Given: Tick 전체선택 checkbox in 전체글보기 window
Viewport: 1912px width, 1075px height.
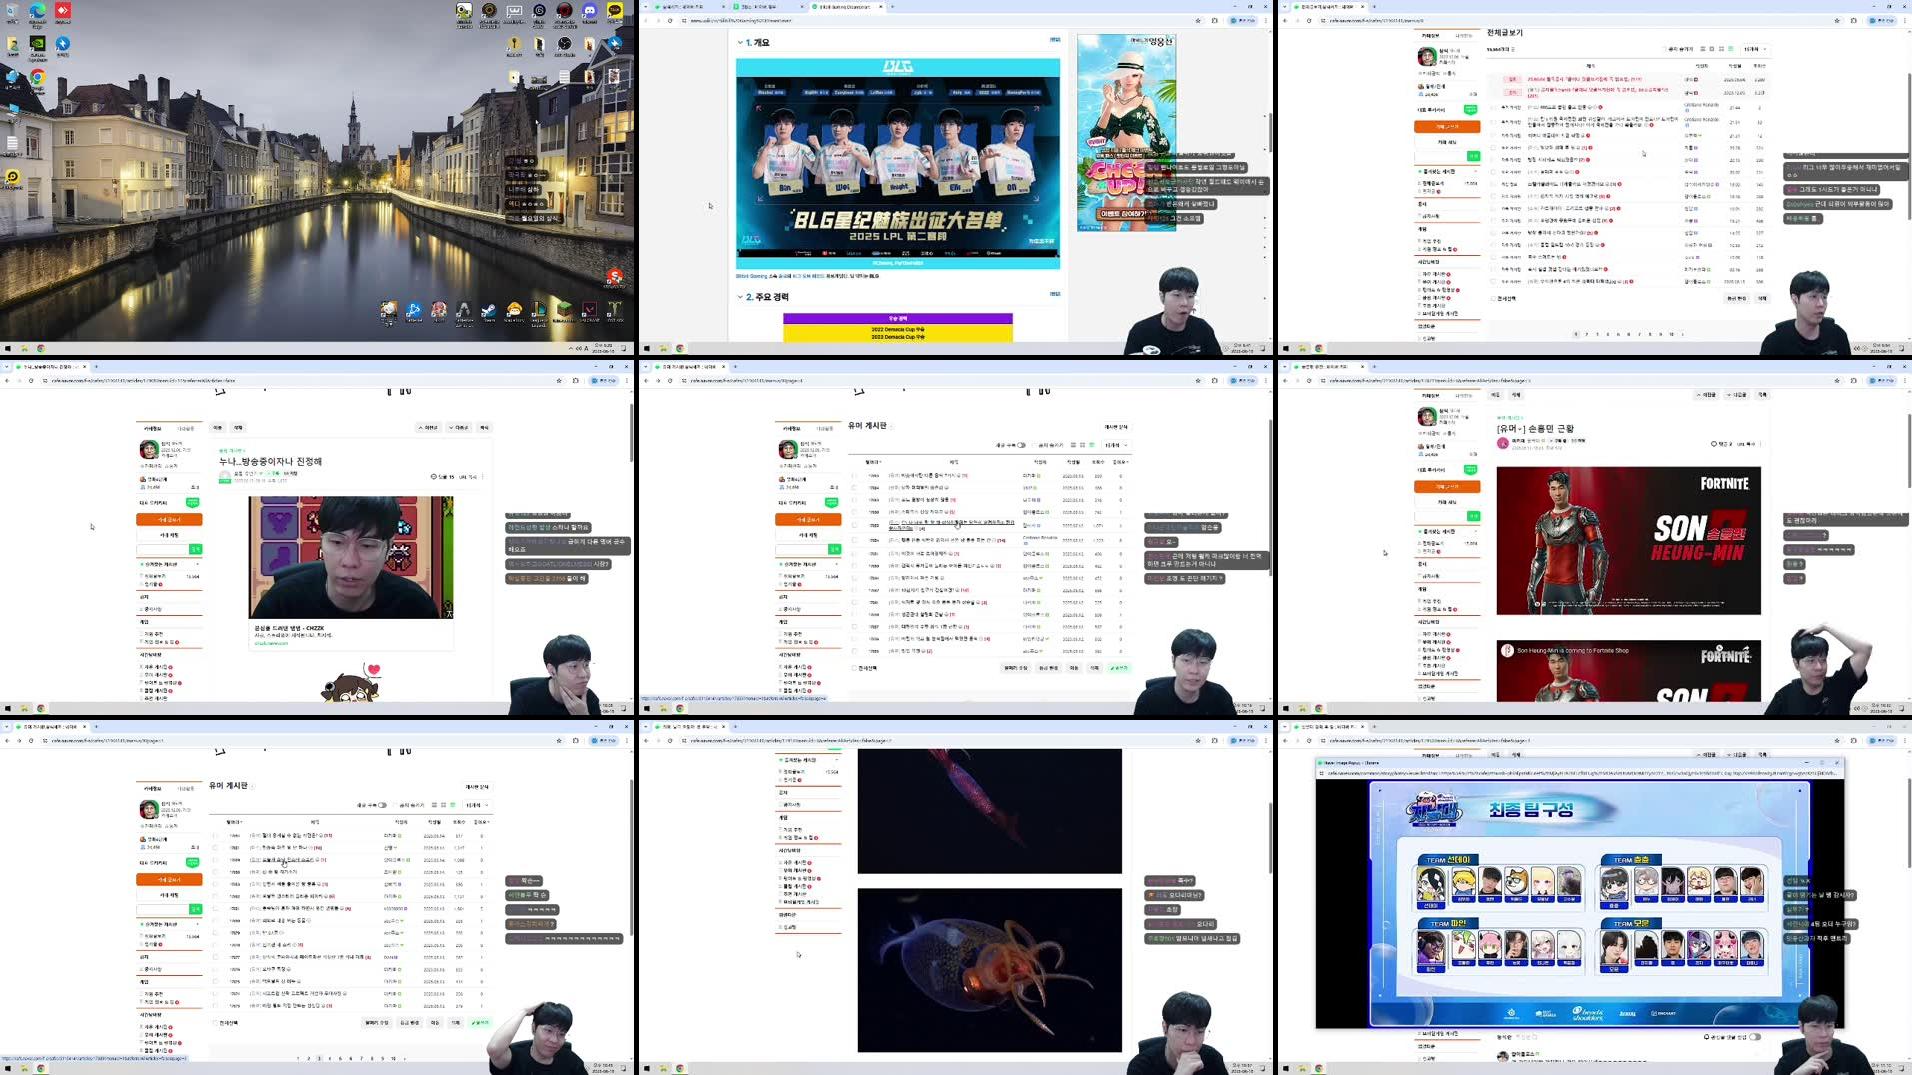Looking at the screenshot, I should [1494, 298].
